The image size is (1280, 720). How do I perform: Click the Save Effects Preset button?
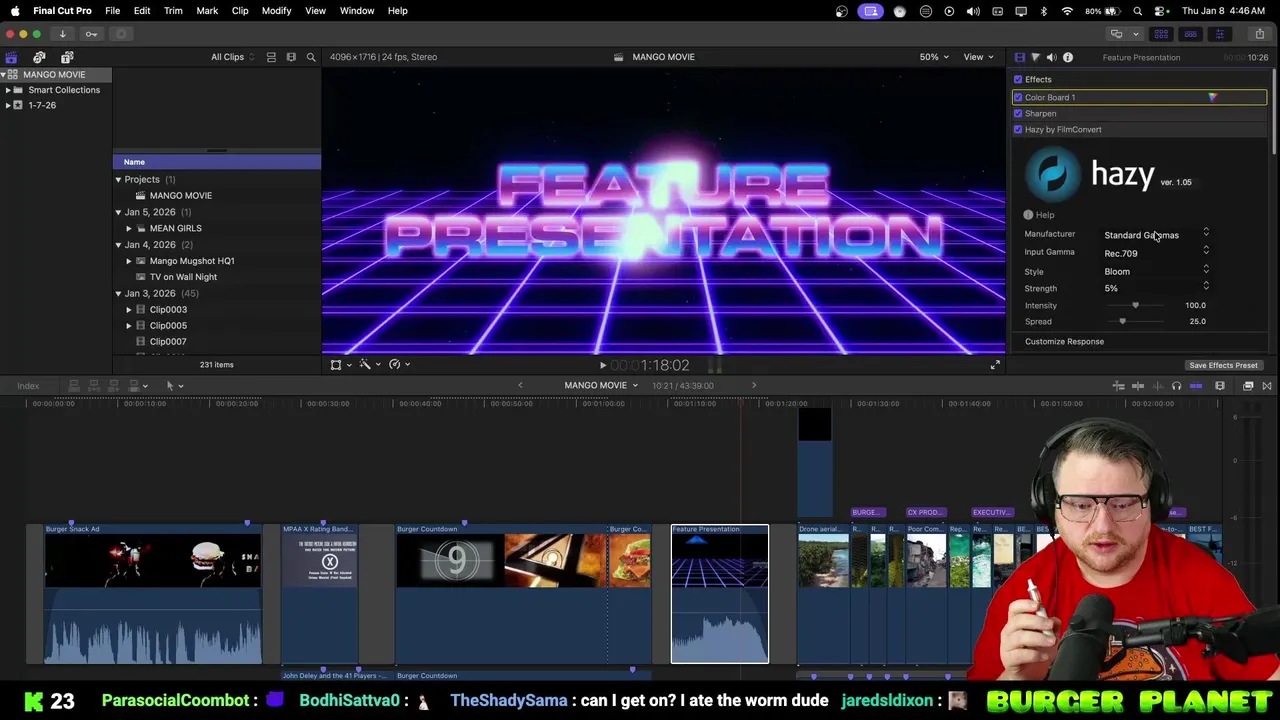[x=1223, y=366]
